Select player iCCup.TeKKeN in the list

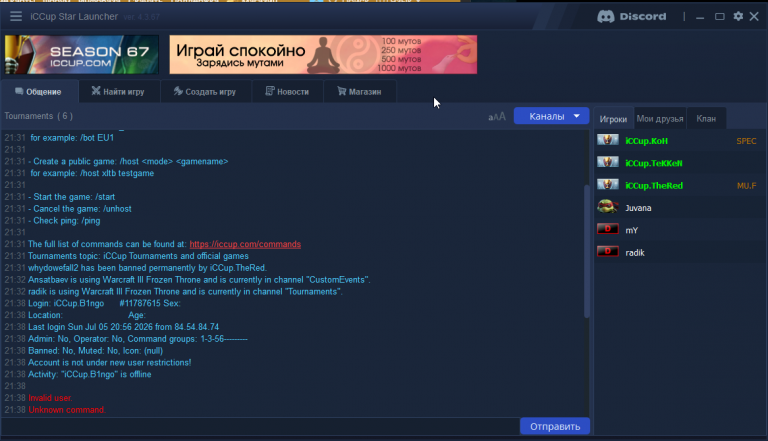pos(680,163)
